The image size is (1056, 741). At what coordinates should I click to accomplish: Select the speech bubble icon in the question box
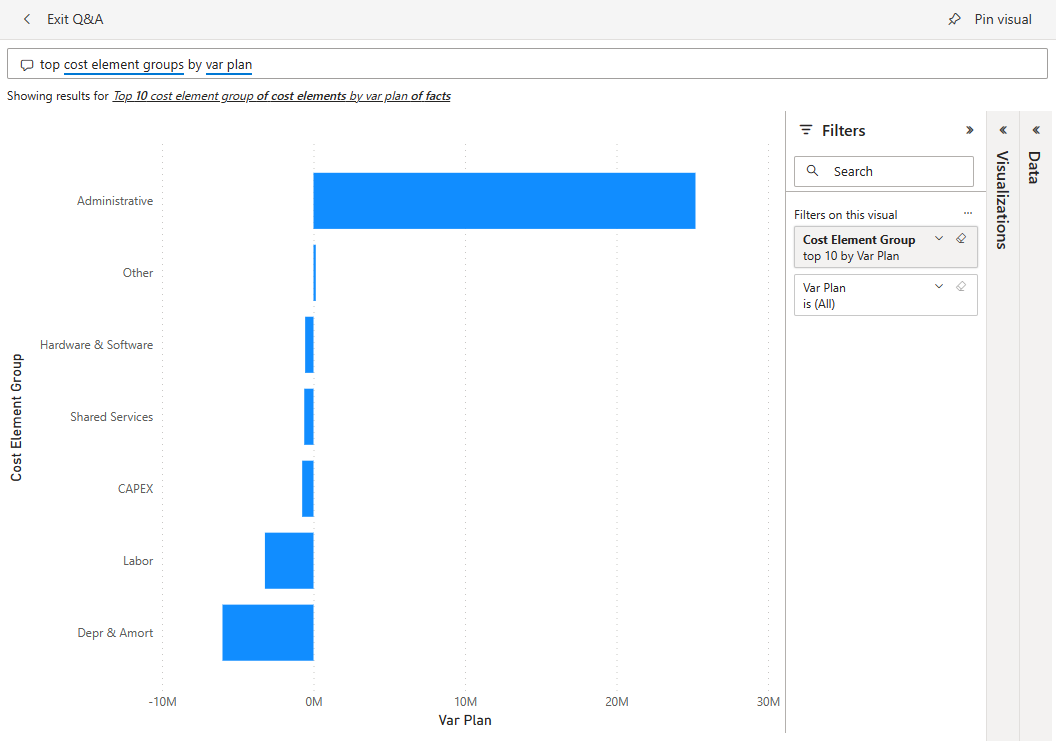(27, 64)
